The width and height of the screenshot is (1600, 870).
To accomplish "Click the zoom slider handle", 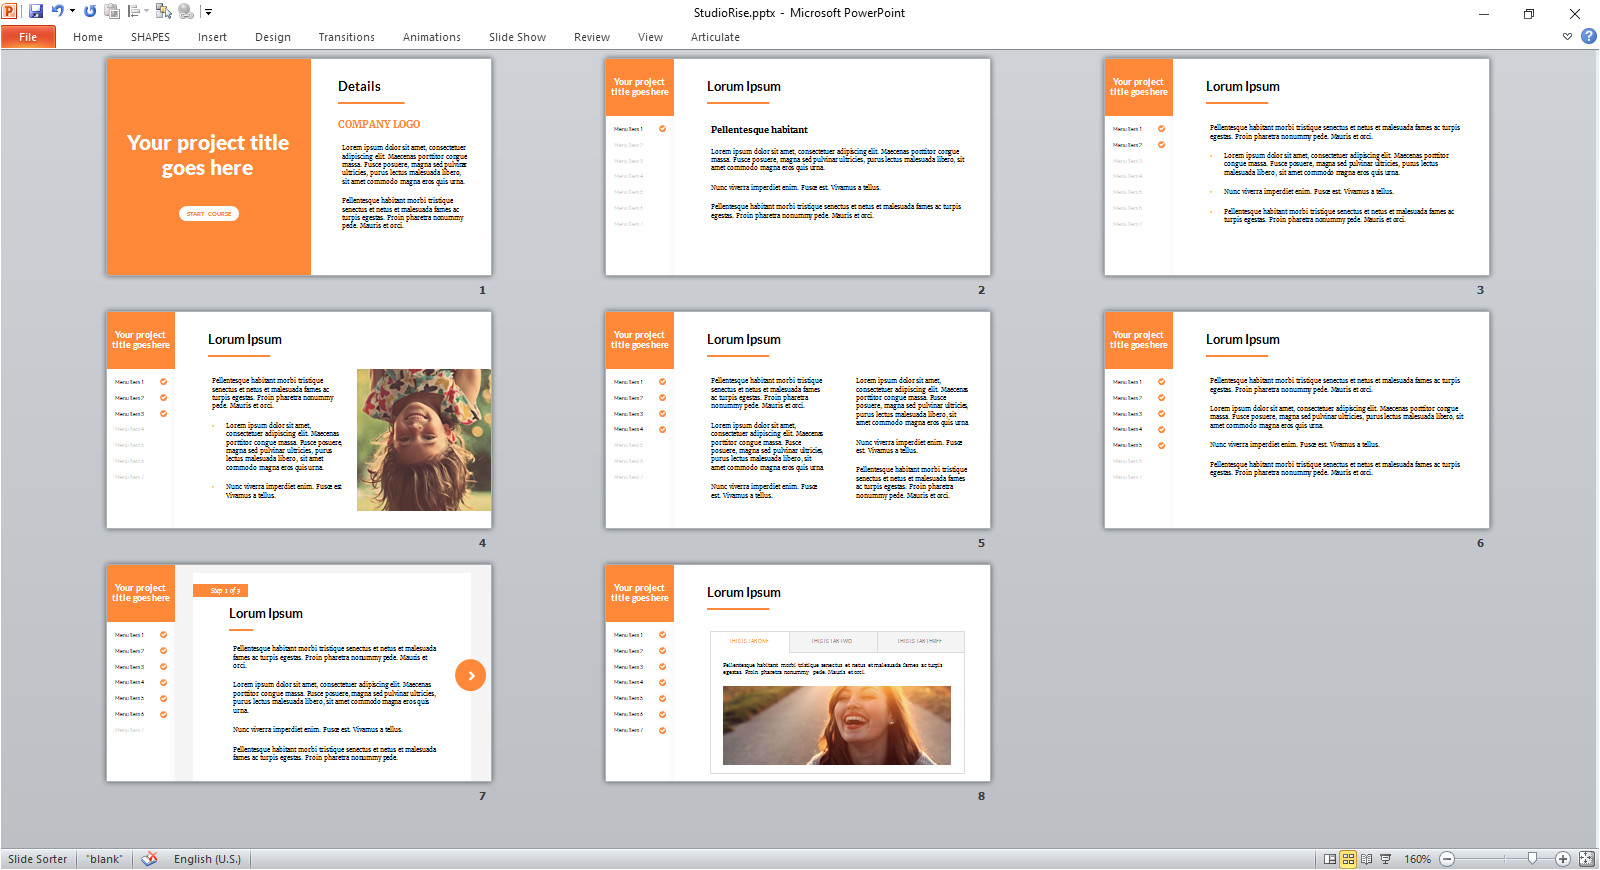I will pyautogui.click(x=1532, y=859).
